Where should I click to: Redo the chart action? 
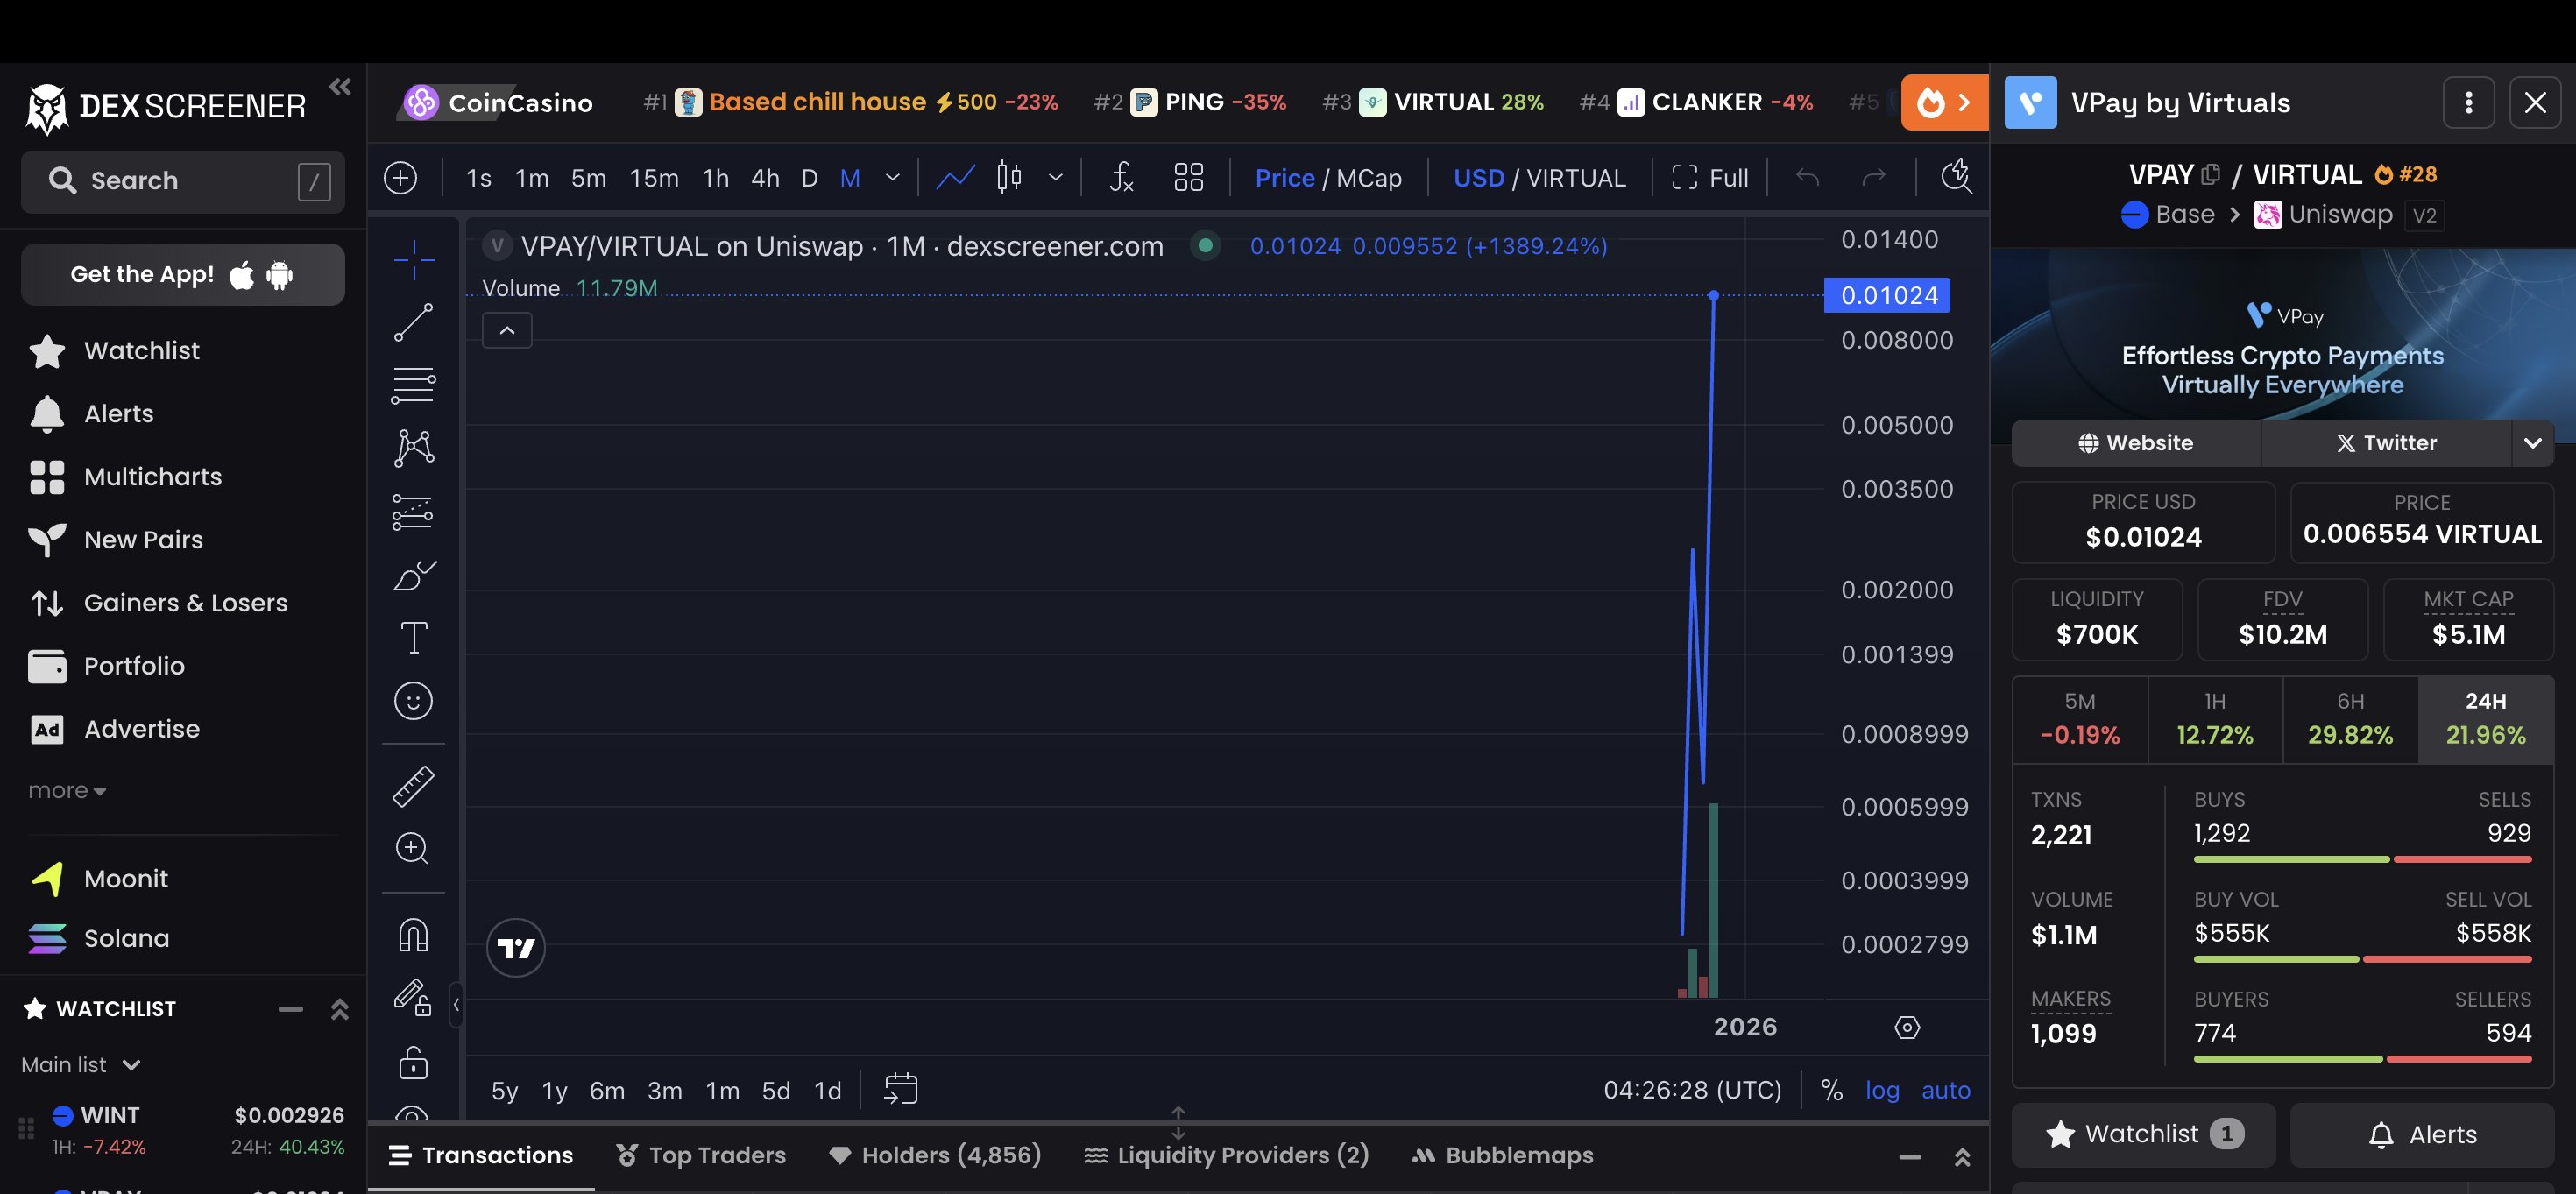(x=1873, y=178)
